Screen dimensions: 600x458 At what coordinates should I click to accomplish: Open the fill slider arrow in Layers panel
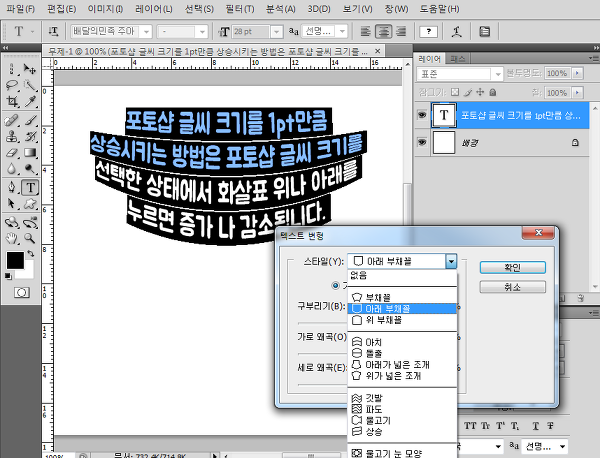click(577, 93)
